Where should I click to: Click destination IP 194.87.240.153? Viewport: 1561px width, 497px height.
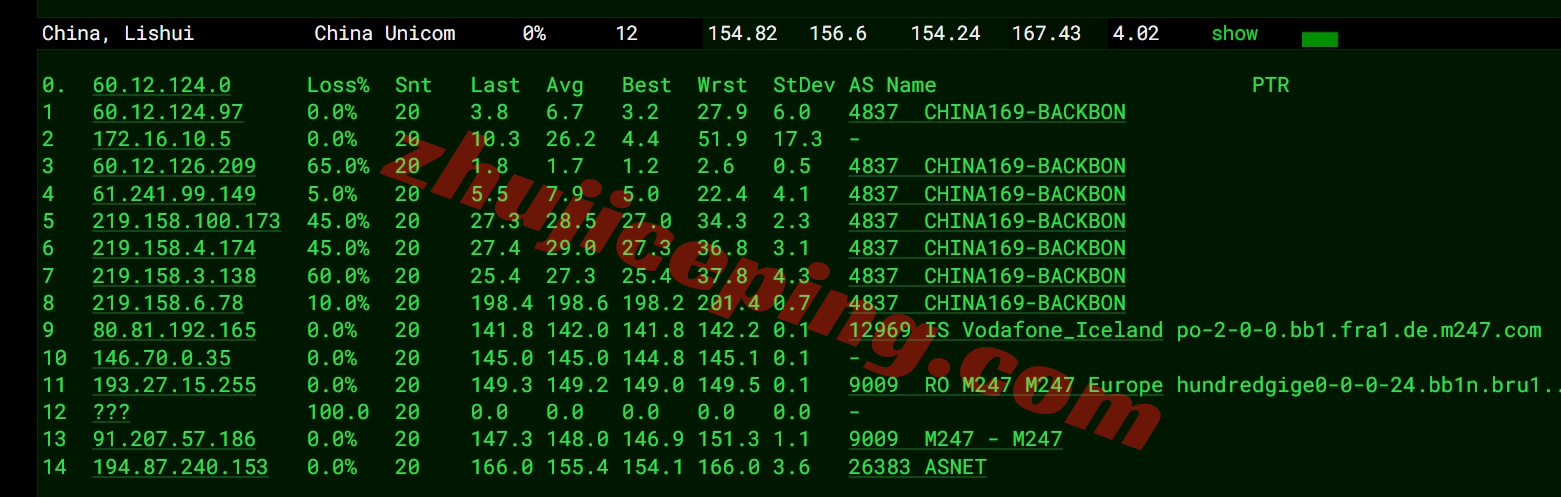(x=180, y=467)
